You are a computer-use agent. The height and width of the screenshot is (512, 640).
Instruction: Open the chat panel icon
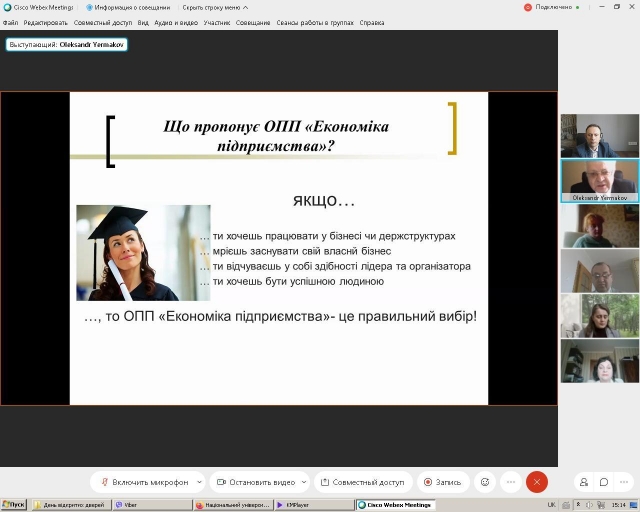point(604,482)
